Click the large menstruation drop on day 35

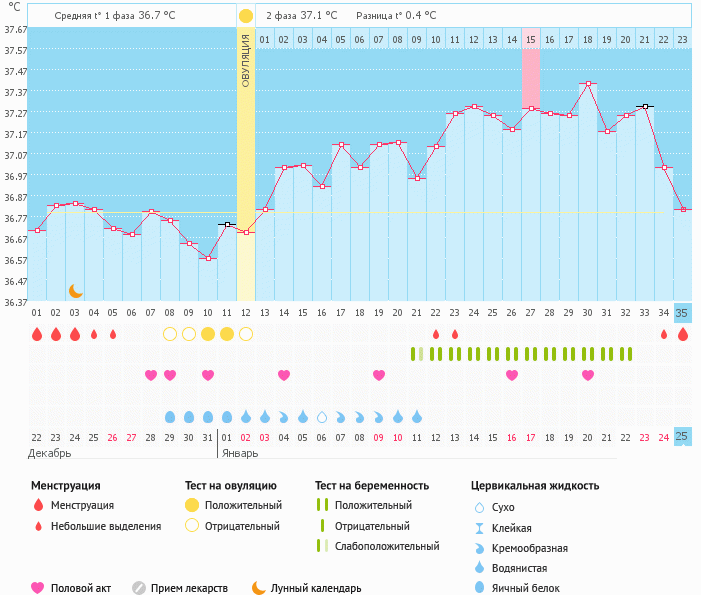[683, 334]
